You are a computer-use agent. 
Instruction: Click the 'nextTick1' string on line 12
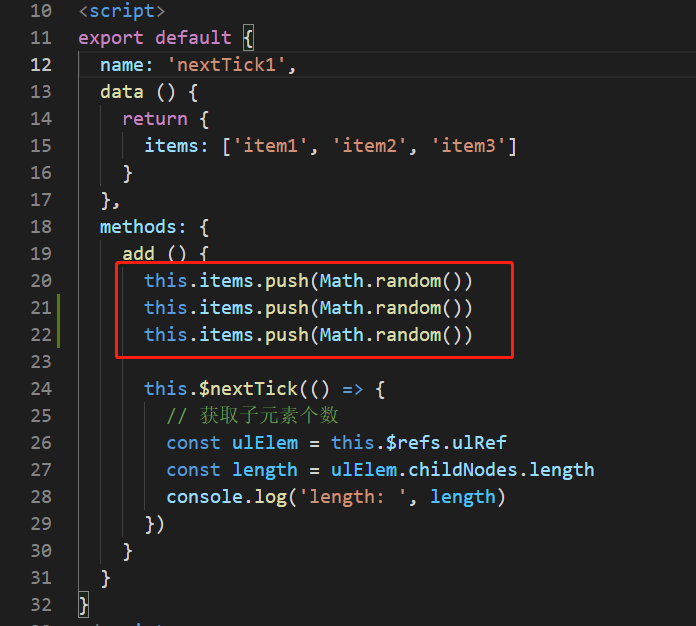click(x=226, y=65)
